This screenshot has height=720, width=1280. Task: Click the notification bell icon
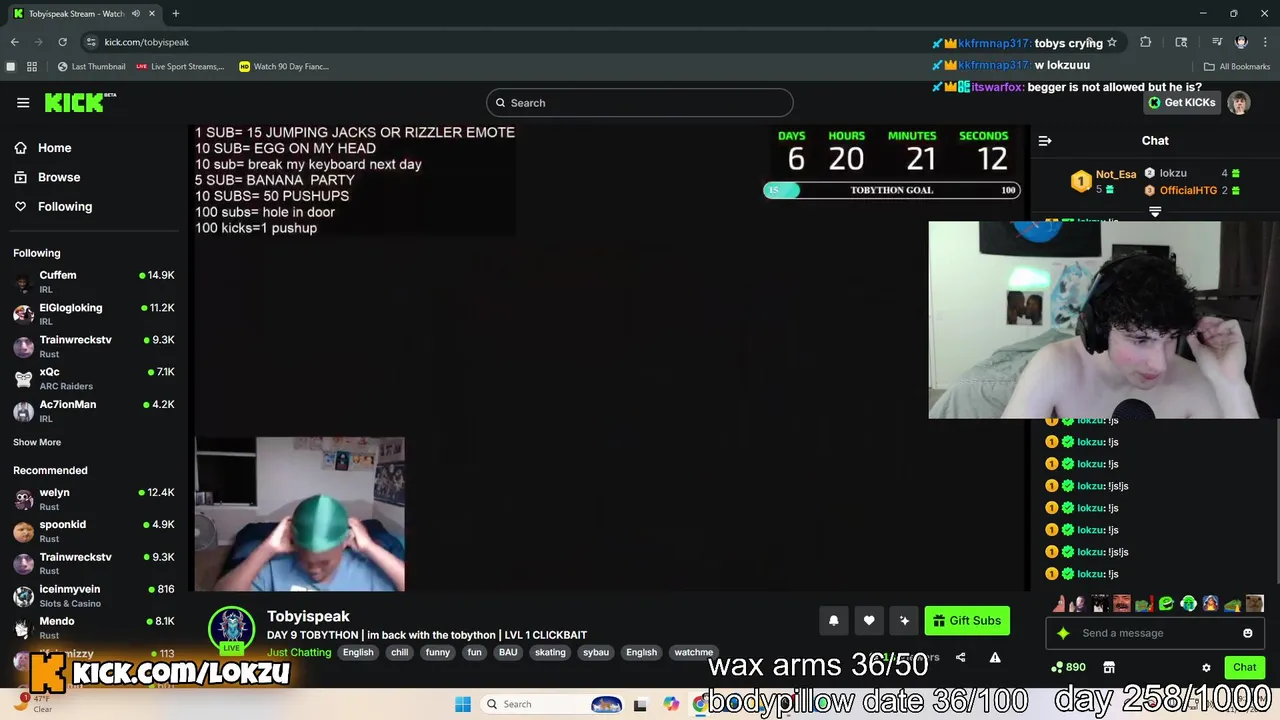[833, 621]
